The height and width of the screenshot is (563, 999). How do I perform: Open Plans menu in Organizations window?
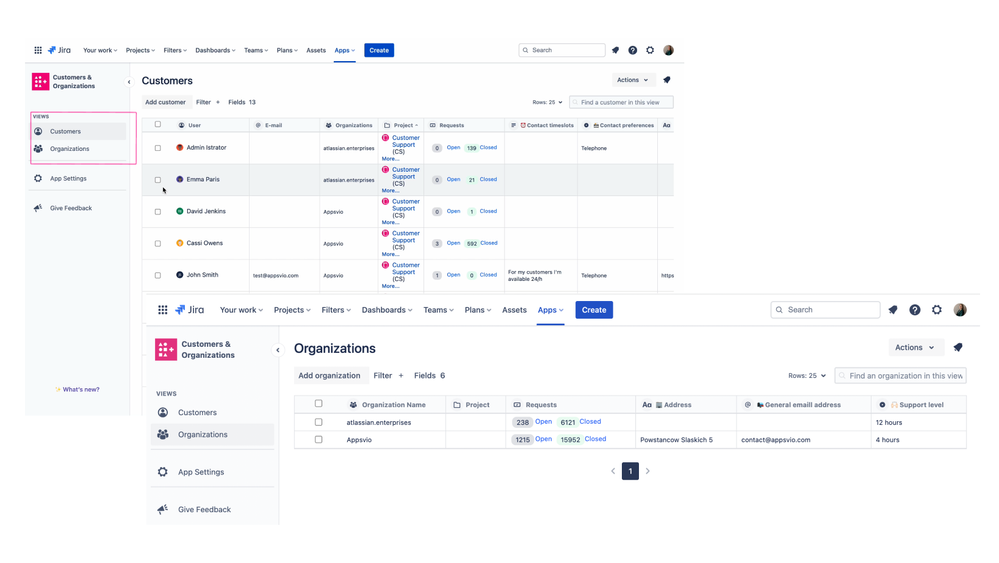(478, 310)
